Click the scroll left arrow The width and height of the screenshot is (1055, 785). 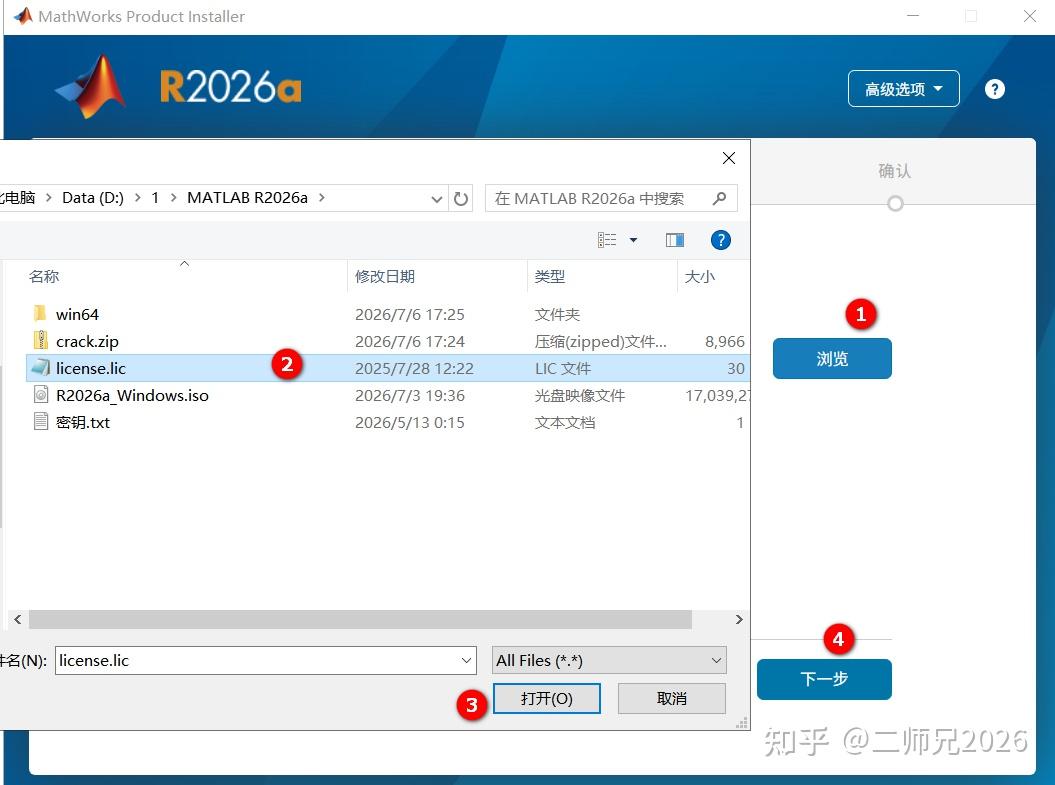17,620
